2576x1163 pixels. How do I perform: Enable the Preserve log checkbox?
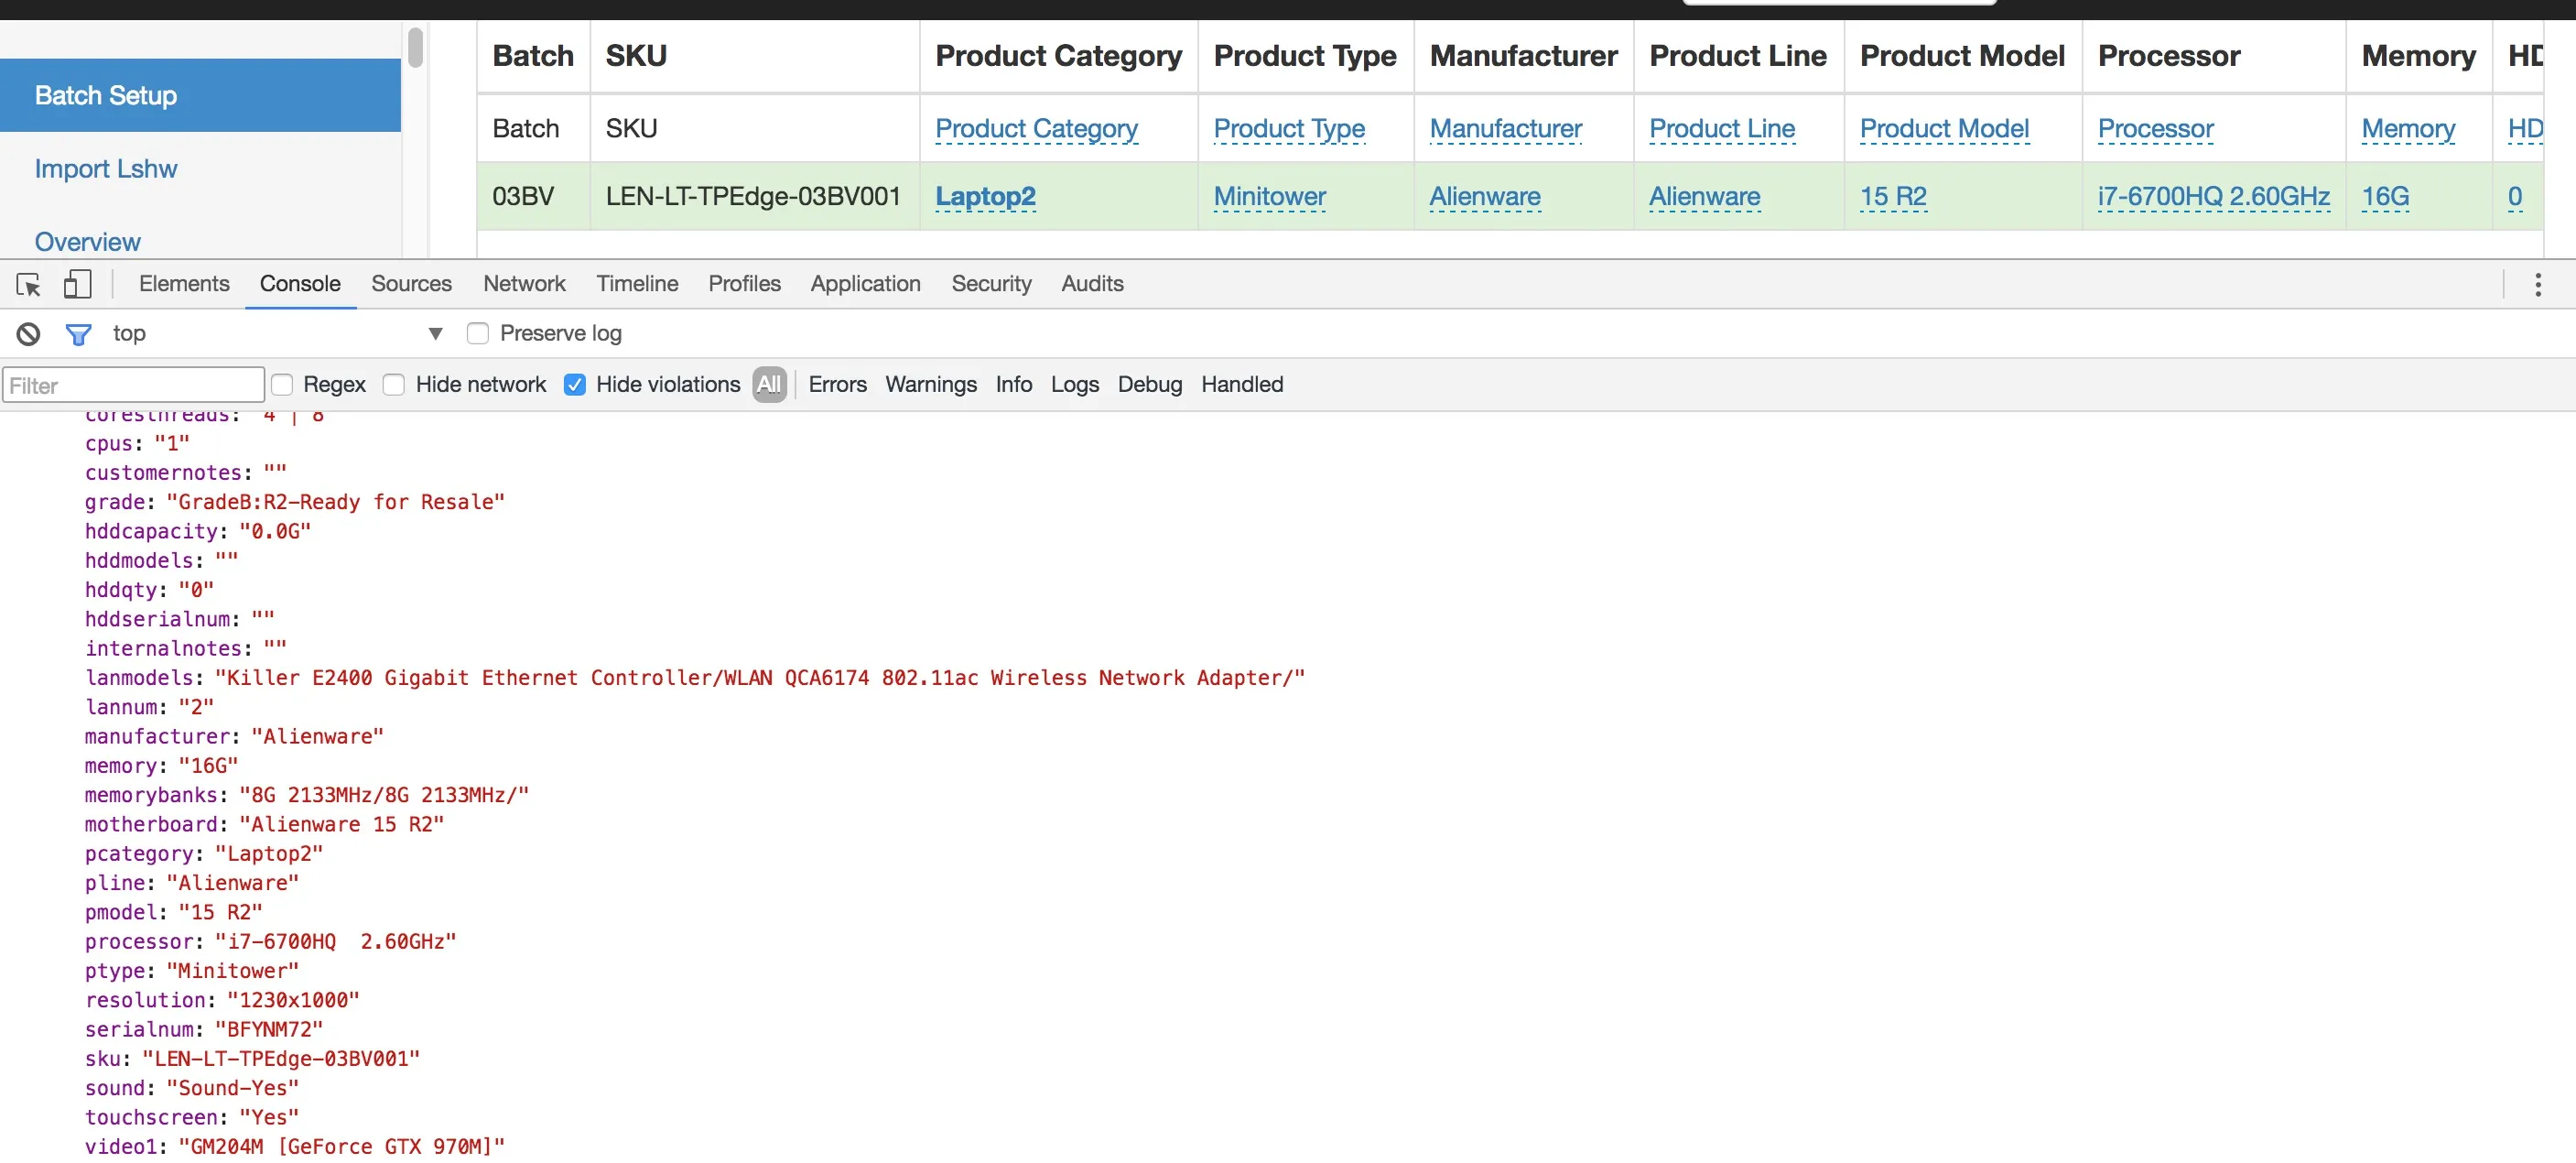pos(478,334)
